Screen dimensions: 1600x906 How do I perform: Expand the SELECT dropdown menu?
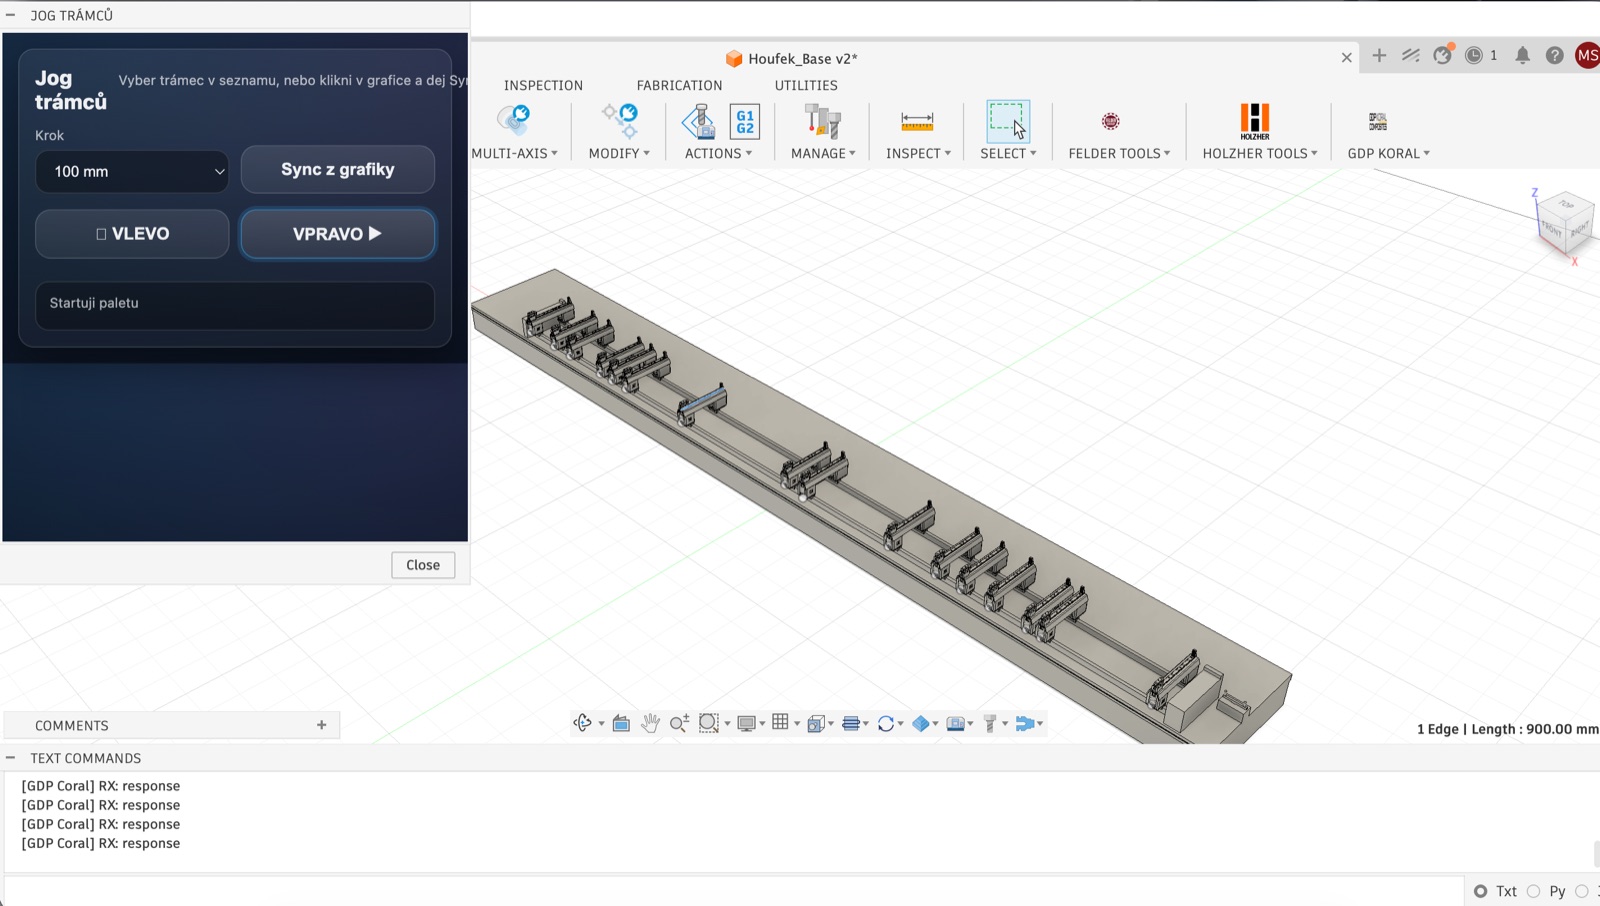pyautogui.click(x=1008, y=153)
